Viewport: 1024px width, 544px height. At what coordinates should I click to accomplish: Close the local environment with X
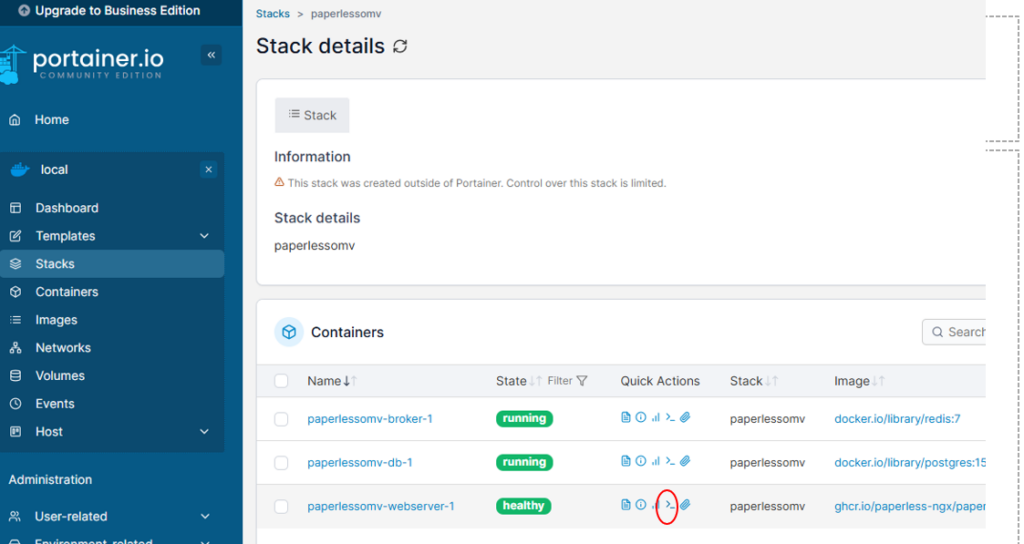coord(208,170)
